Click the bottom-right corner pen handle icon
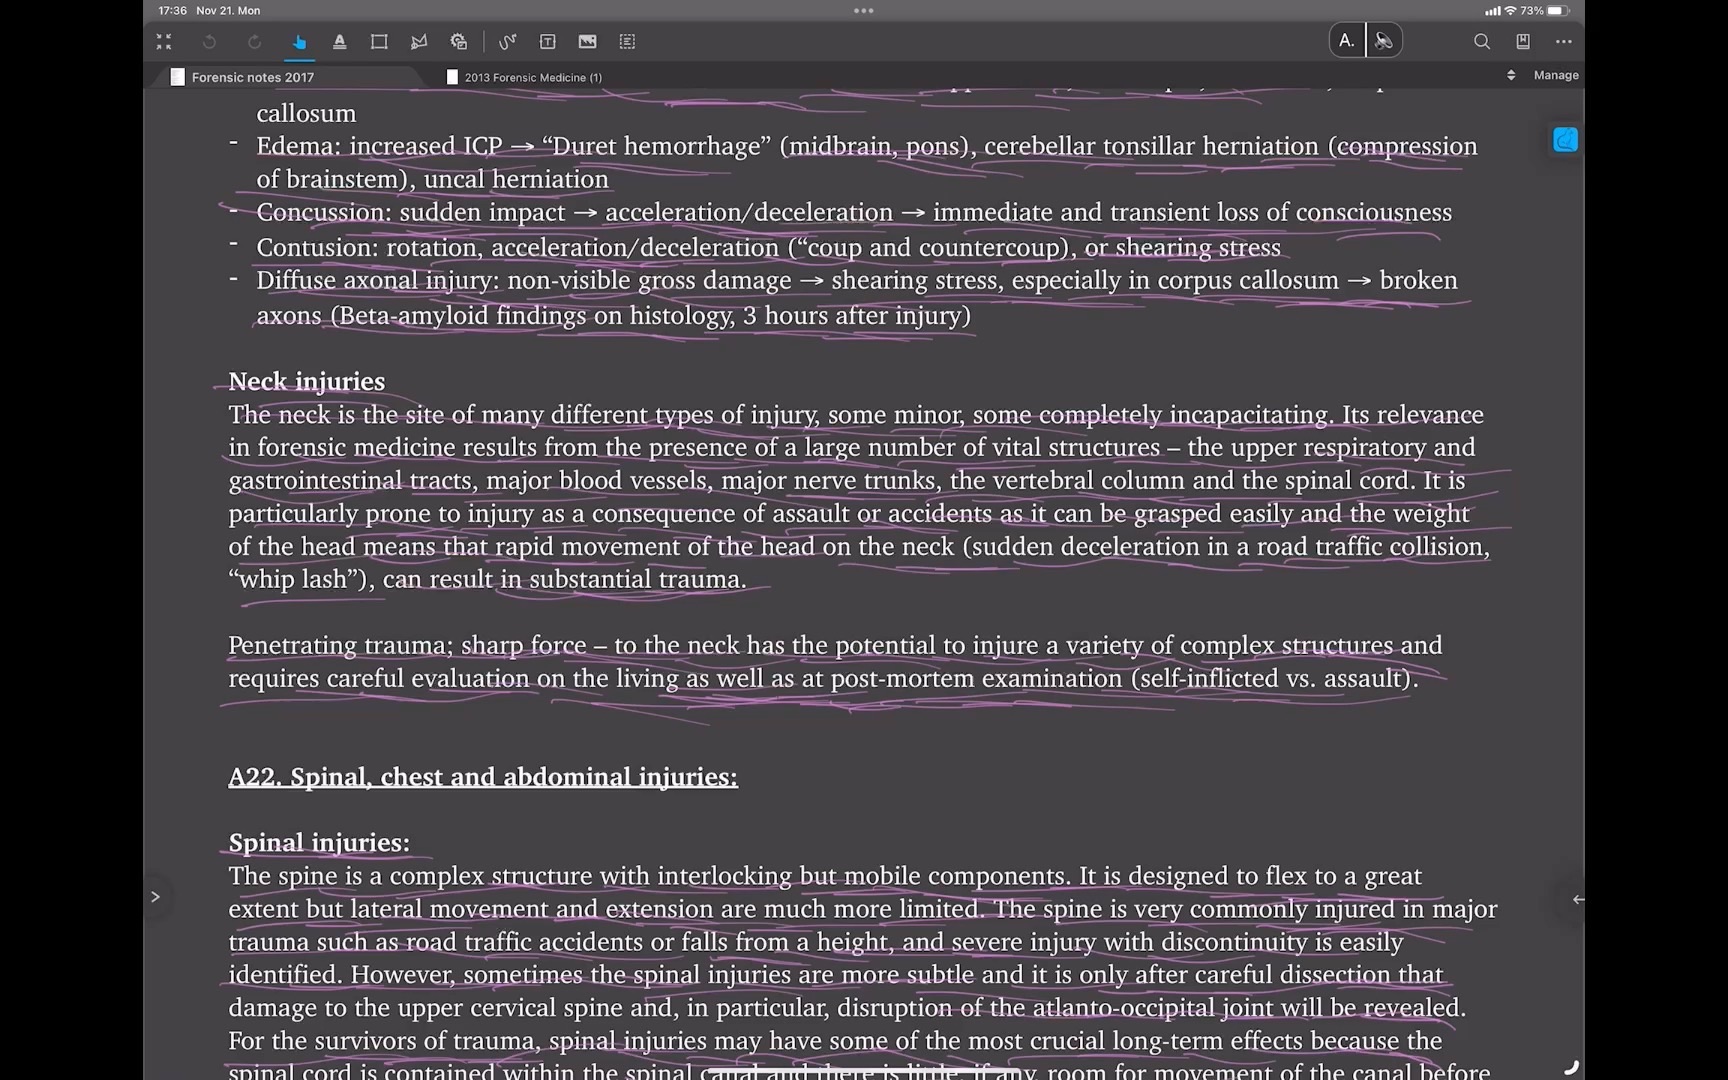 (1571, 1067)
